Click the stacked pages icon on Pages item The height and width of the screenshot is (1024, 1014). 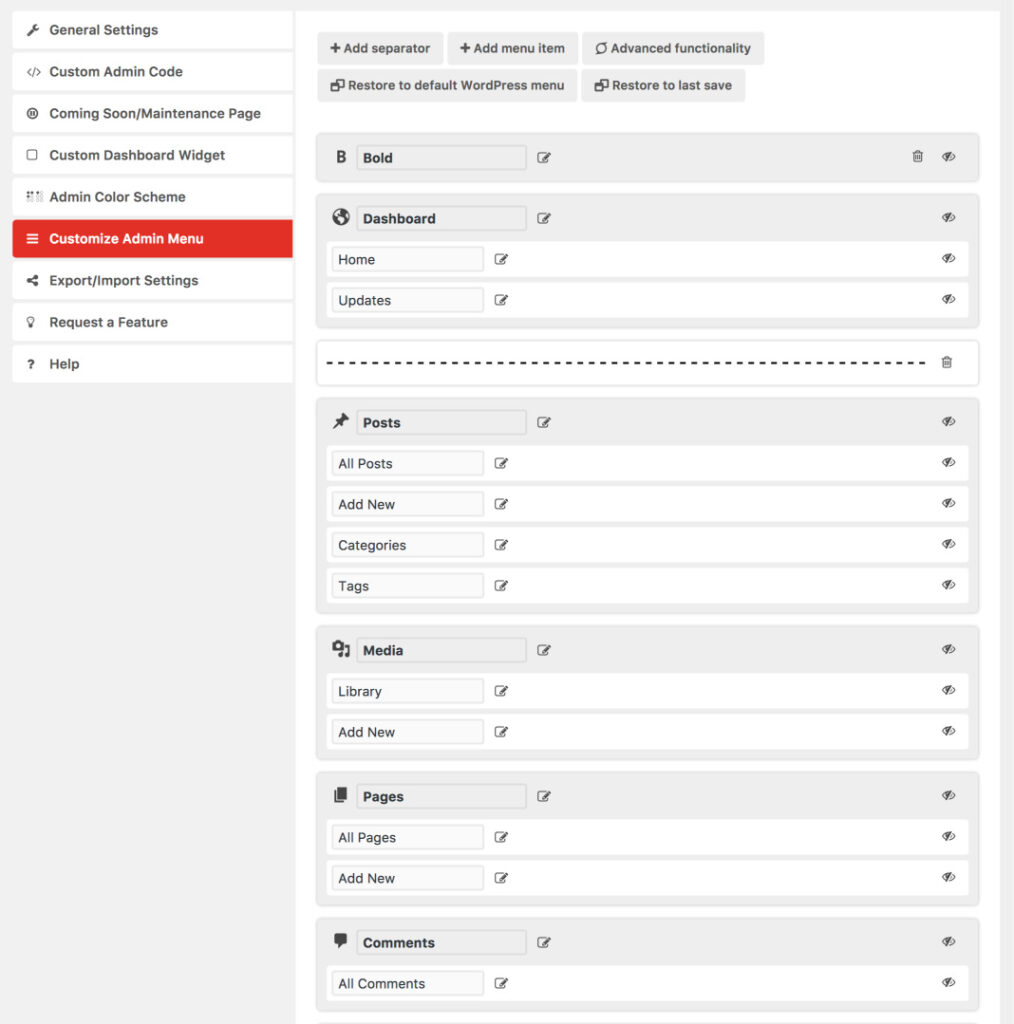[x=340, y=795]
